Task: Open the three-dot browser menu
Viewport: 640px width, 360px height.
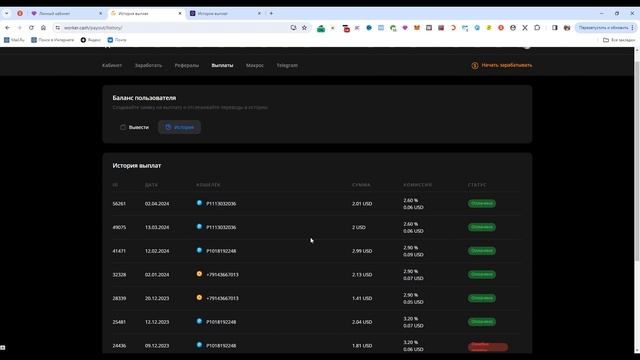Action: click(x=632, y=28)
